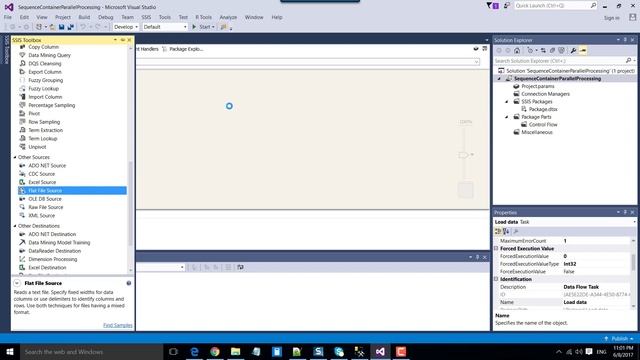
Task: Click the Find Samples link
Action: 118,325
